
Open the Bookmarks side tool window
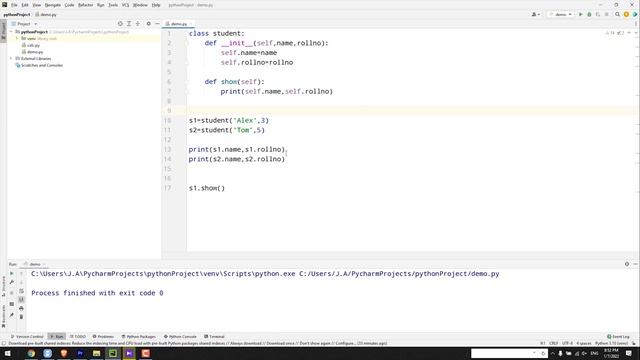[x=4, y=316]
